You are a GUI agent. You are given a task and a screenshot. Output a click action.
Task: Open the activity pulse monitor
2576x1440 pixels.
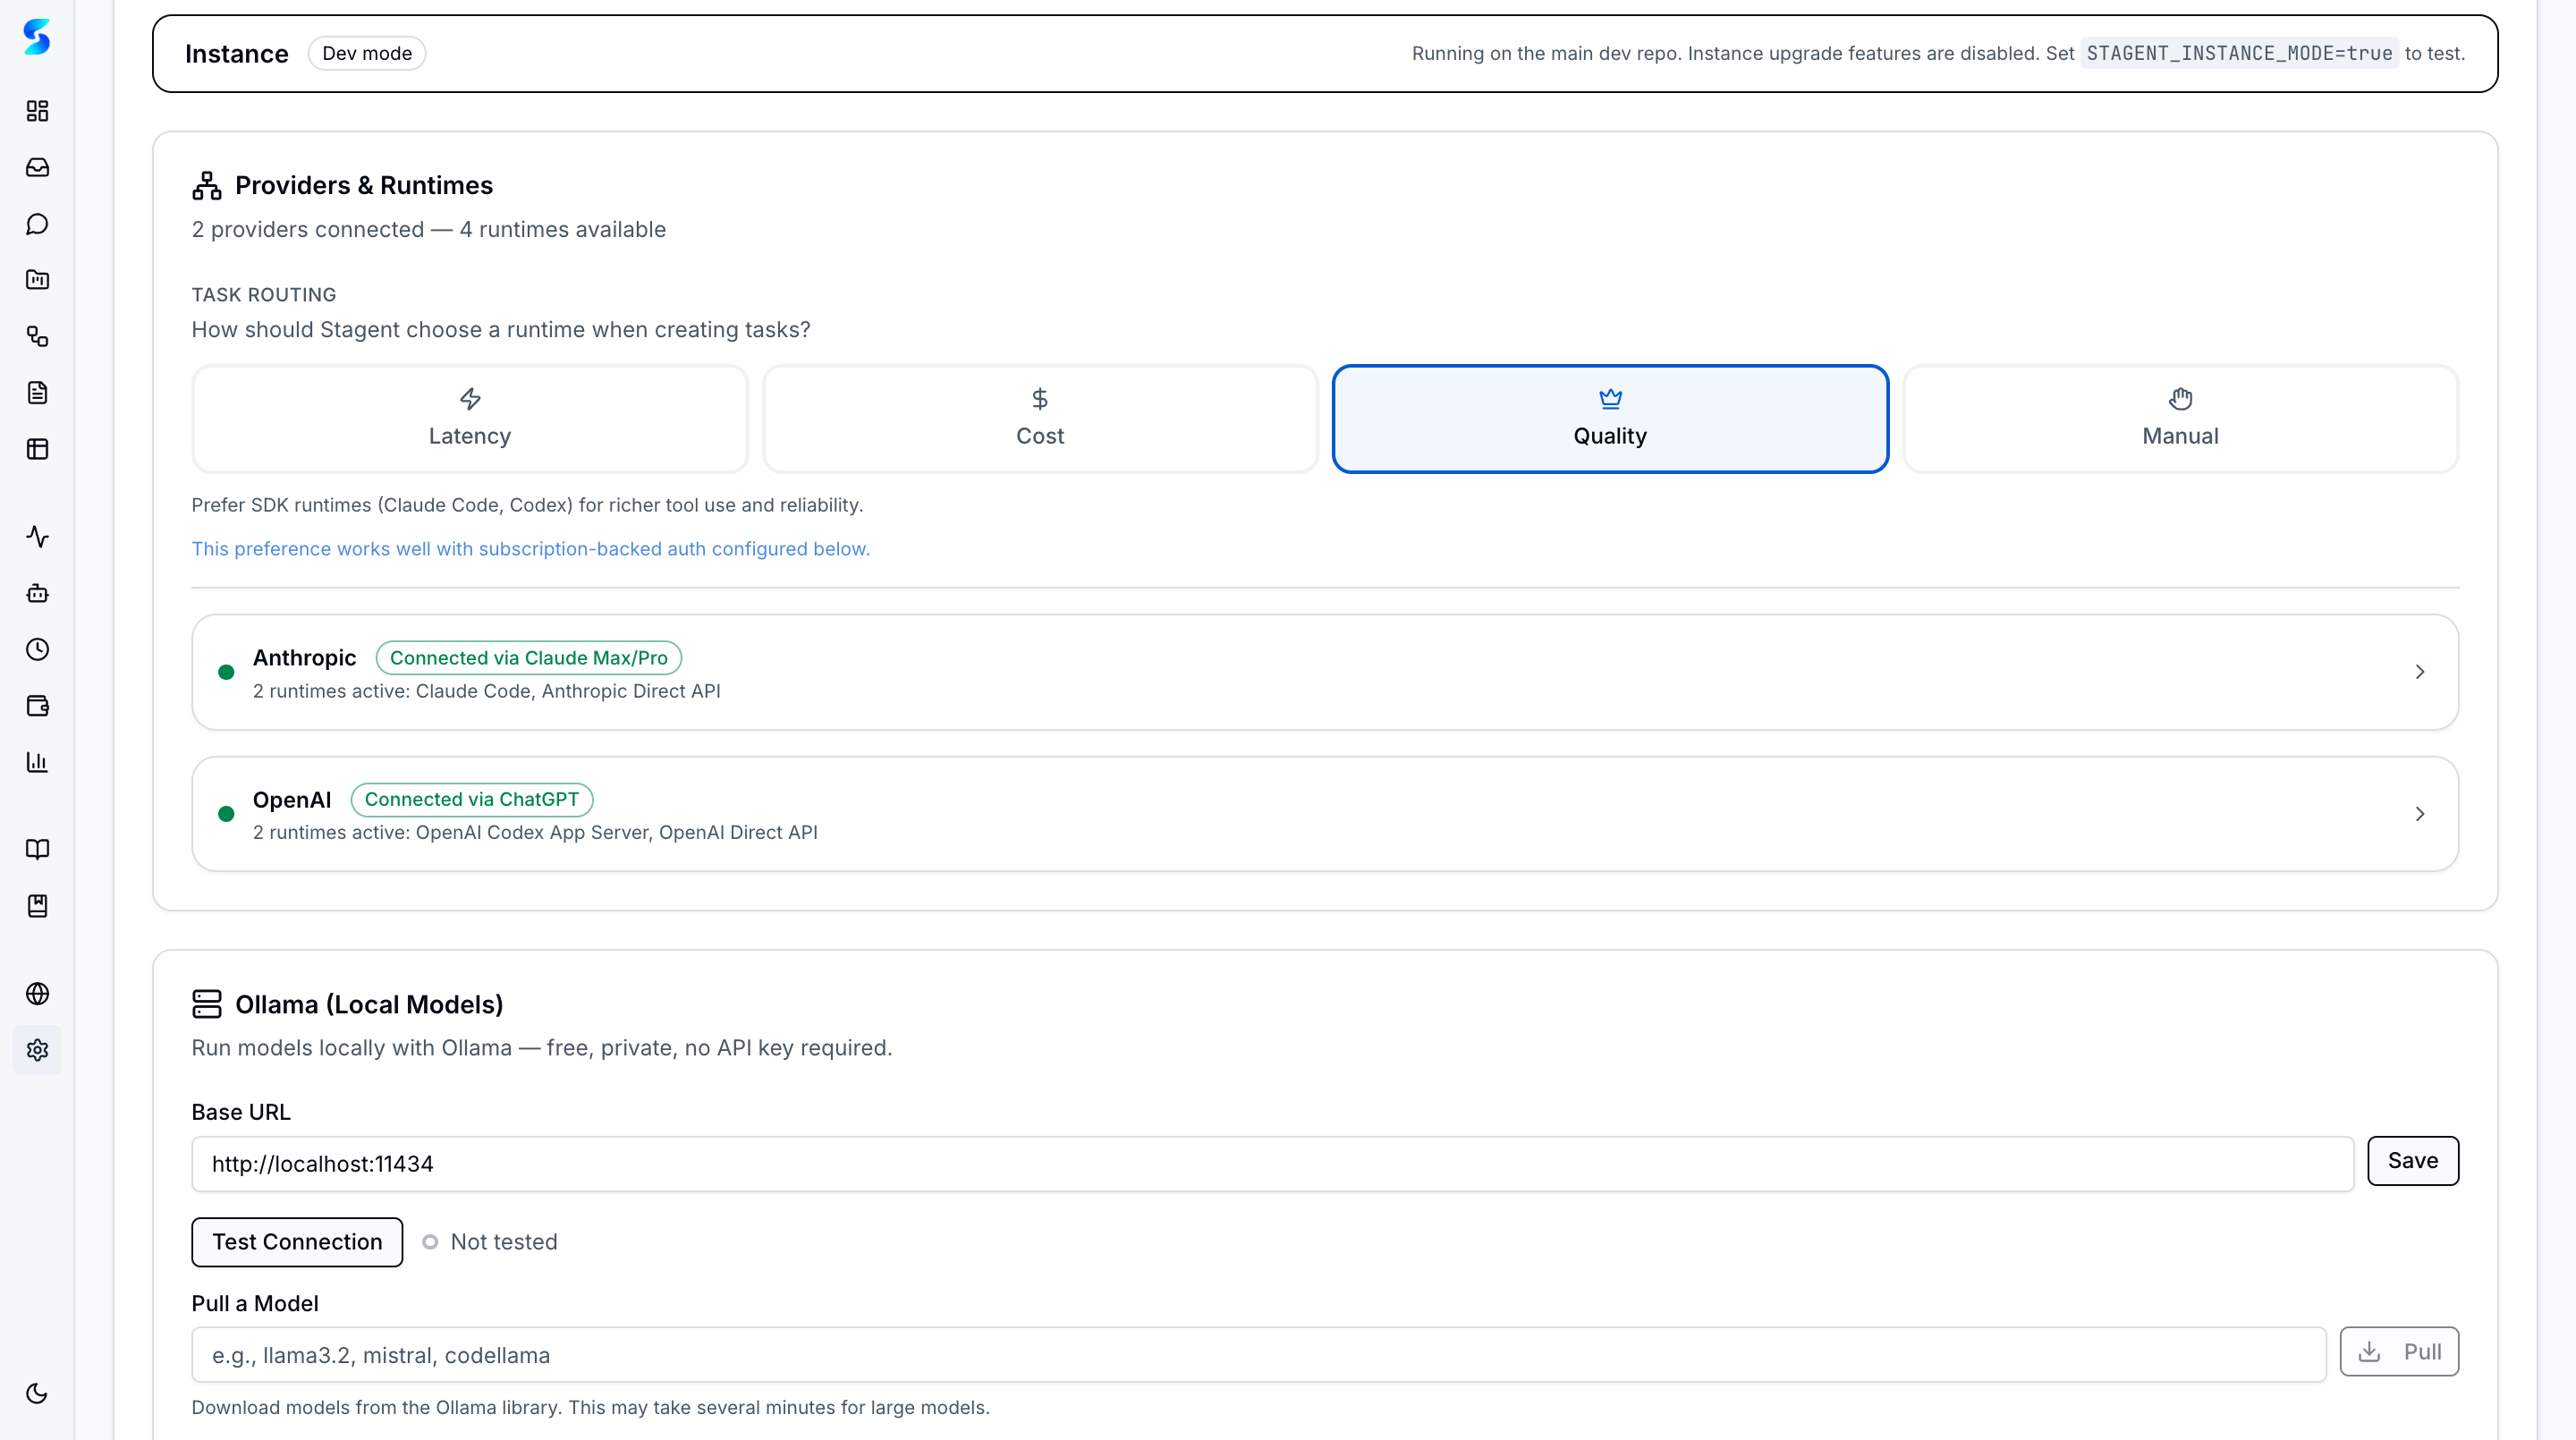point(37,537)
